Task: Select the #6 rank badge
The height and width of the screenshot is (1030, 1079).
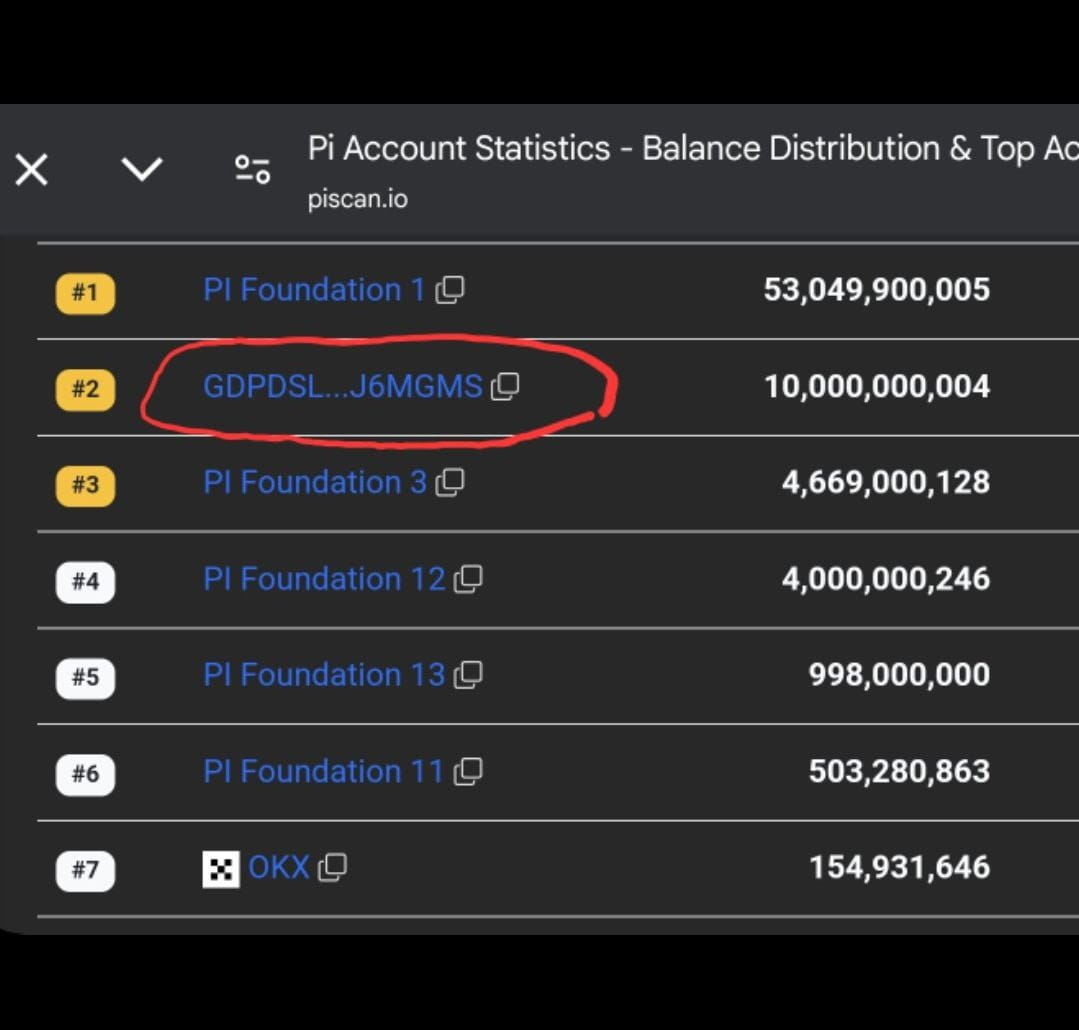Action: (85, 774)
